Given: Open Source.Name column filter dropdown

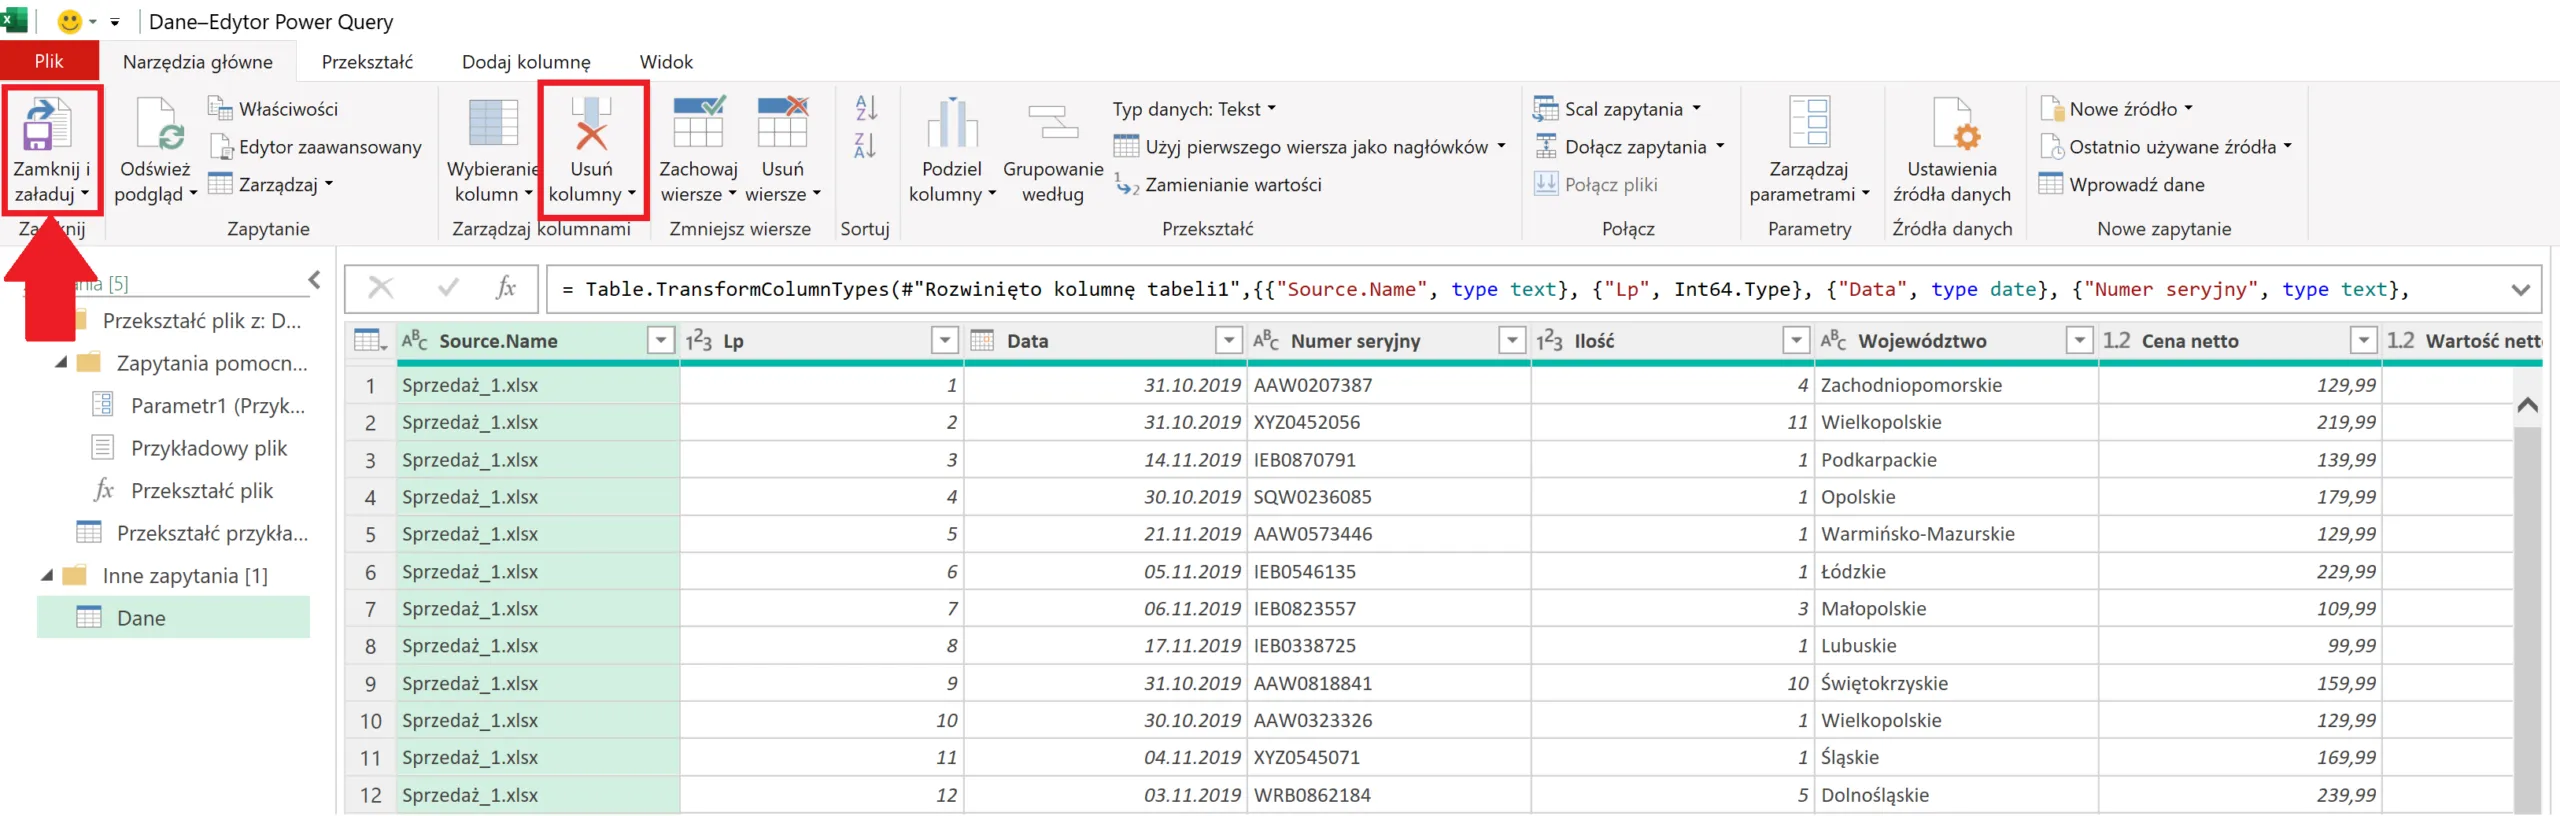Looking at the screenshot, I should pos(660,341).
